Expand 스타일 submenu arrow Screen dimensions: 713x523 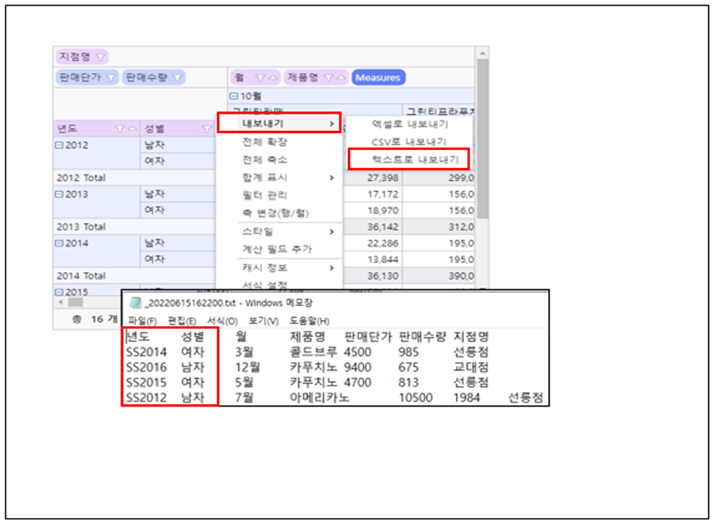tap(331, 232)
